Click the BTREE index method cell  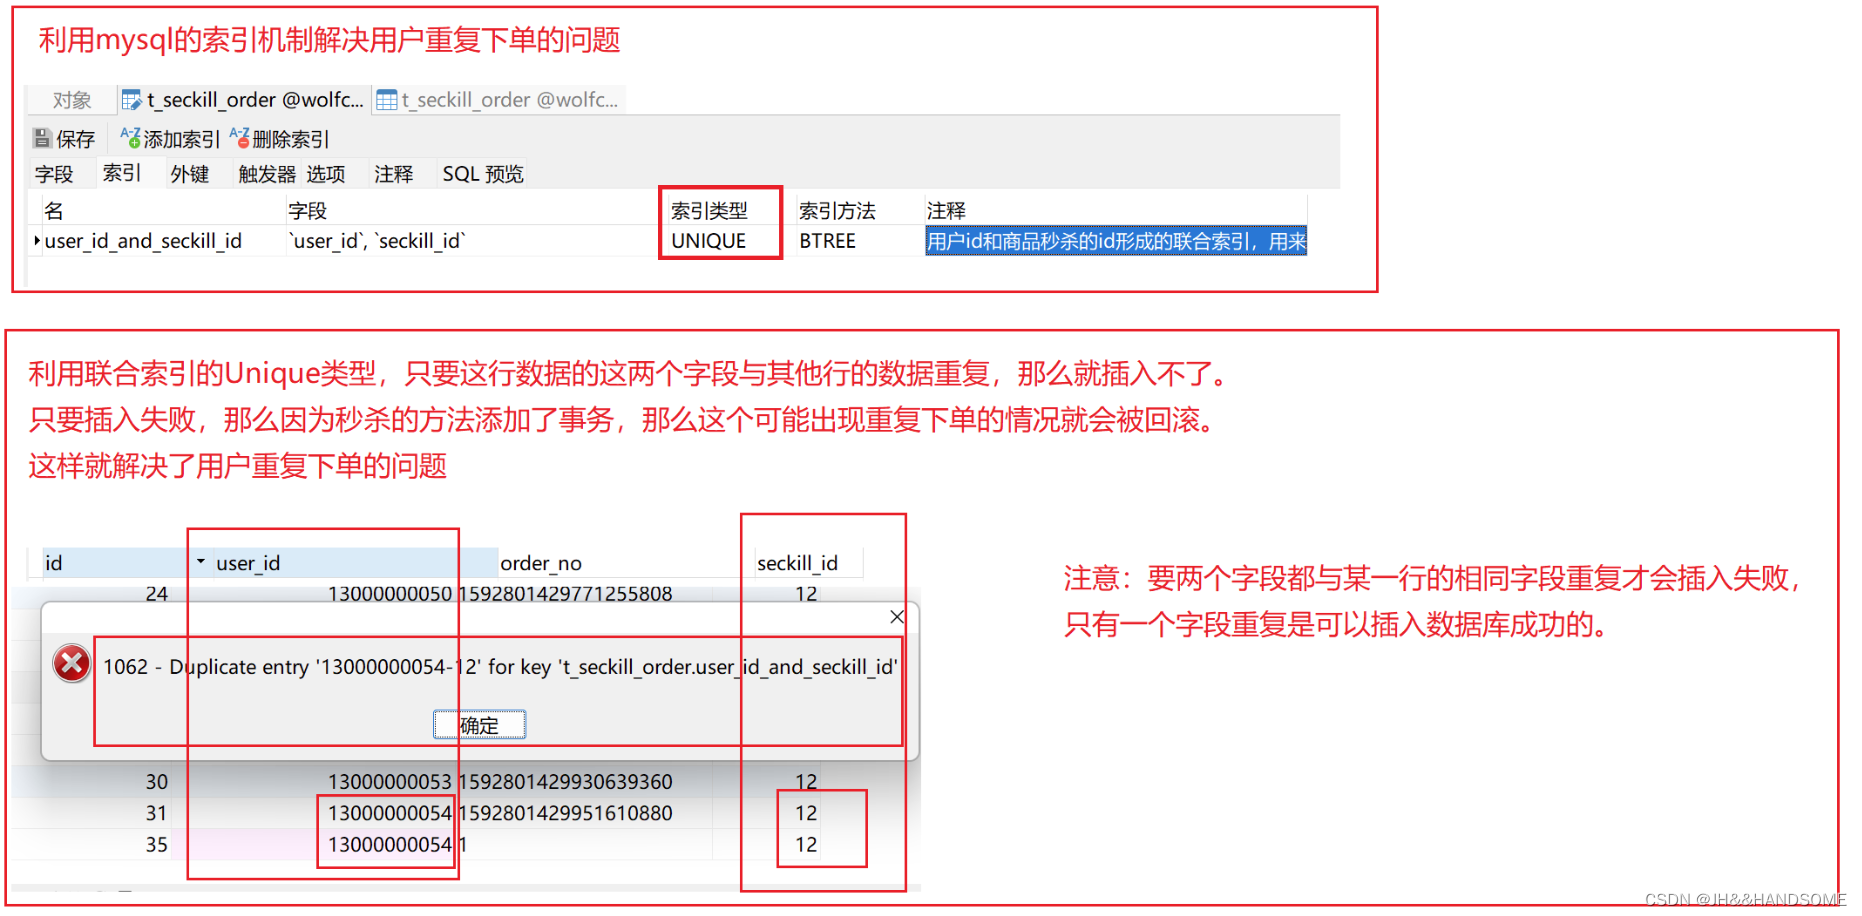click(828, 241)
